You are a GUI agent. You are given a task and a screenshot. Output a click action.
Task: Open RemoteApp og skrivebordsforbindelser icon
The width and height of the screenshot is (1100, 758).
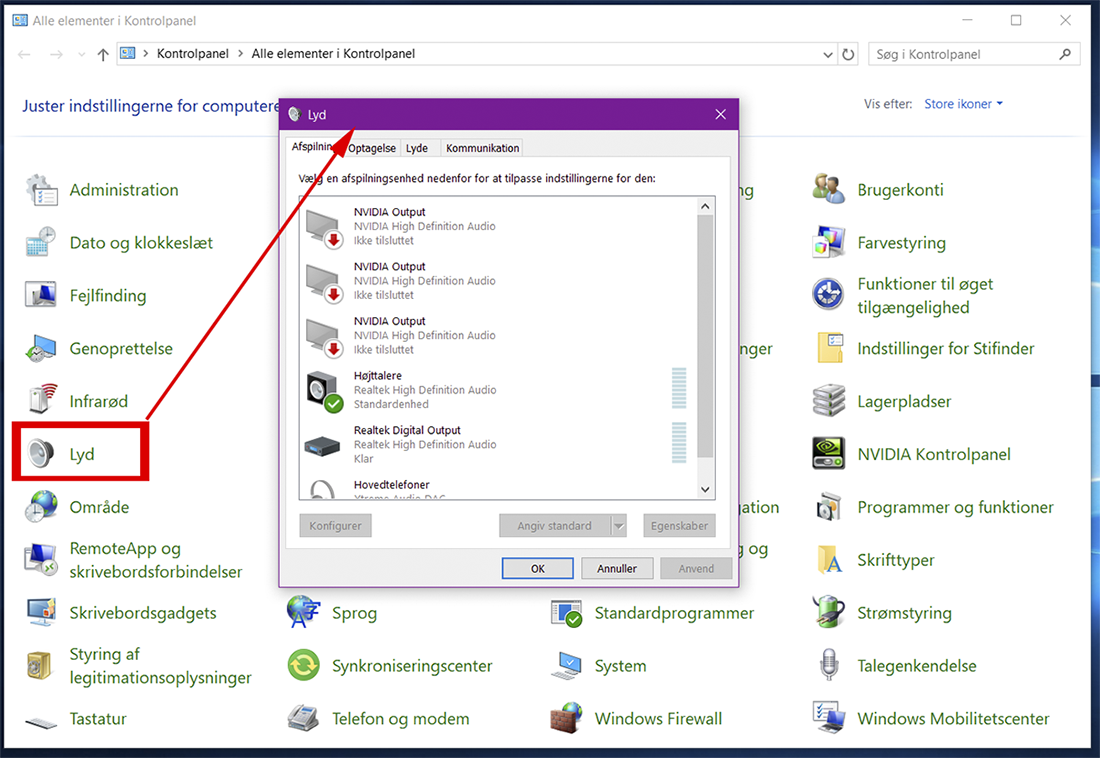point(41,559)
